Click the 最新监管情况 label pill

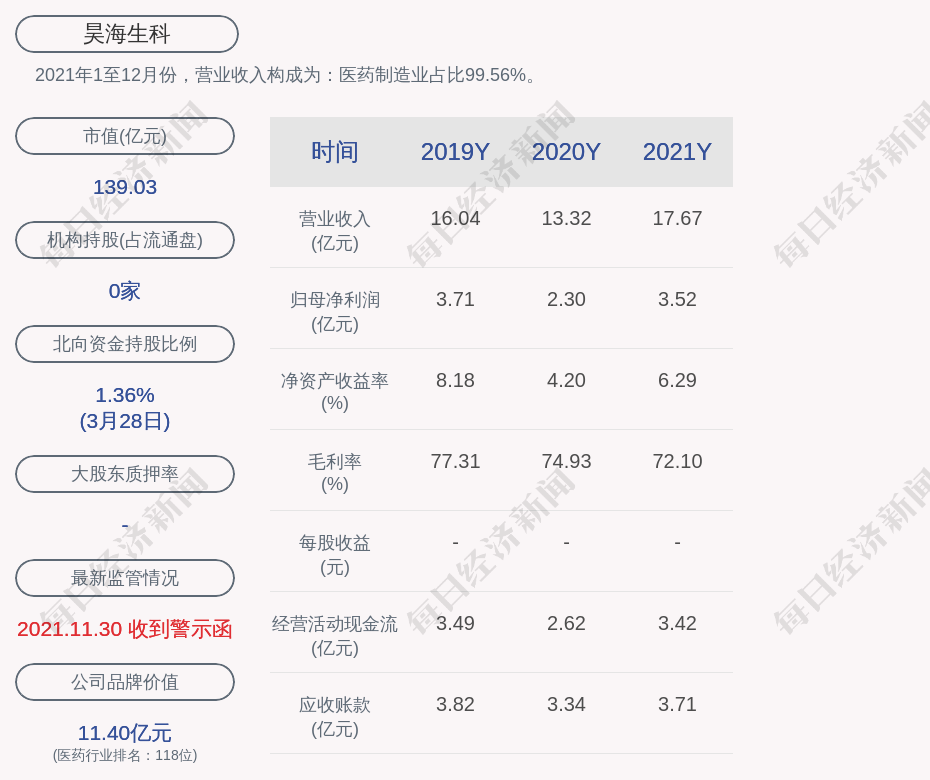[125, 578]
